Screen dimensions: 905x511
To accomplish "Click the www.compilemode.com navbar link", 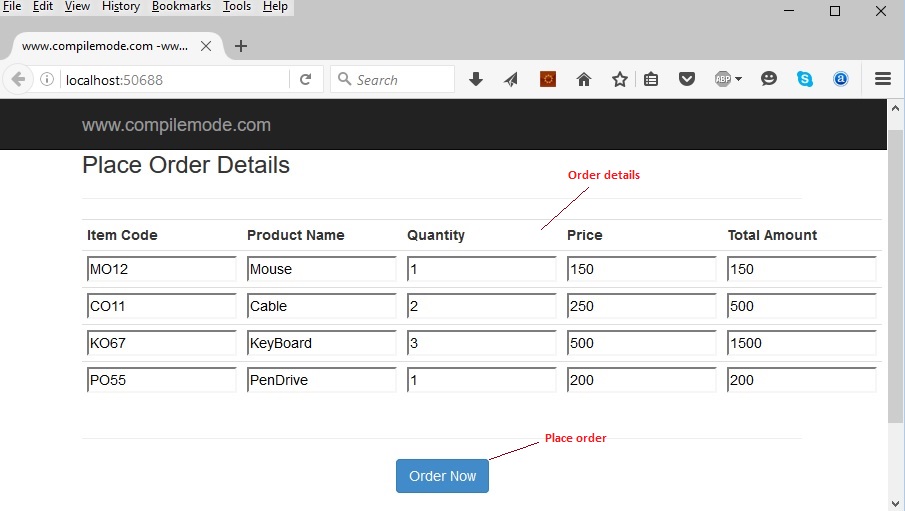I will (176, 125).
